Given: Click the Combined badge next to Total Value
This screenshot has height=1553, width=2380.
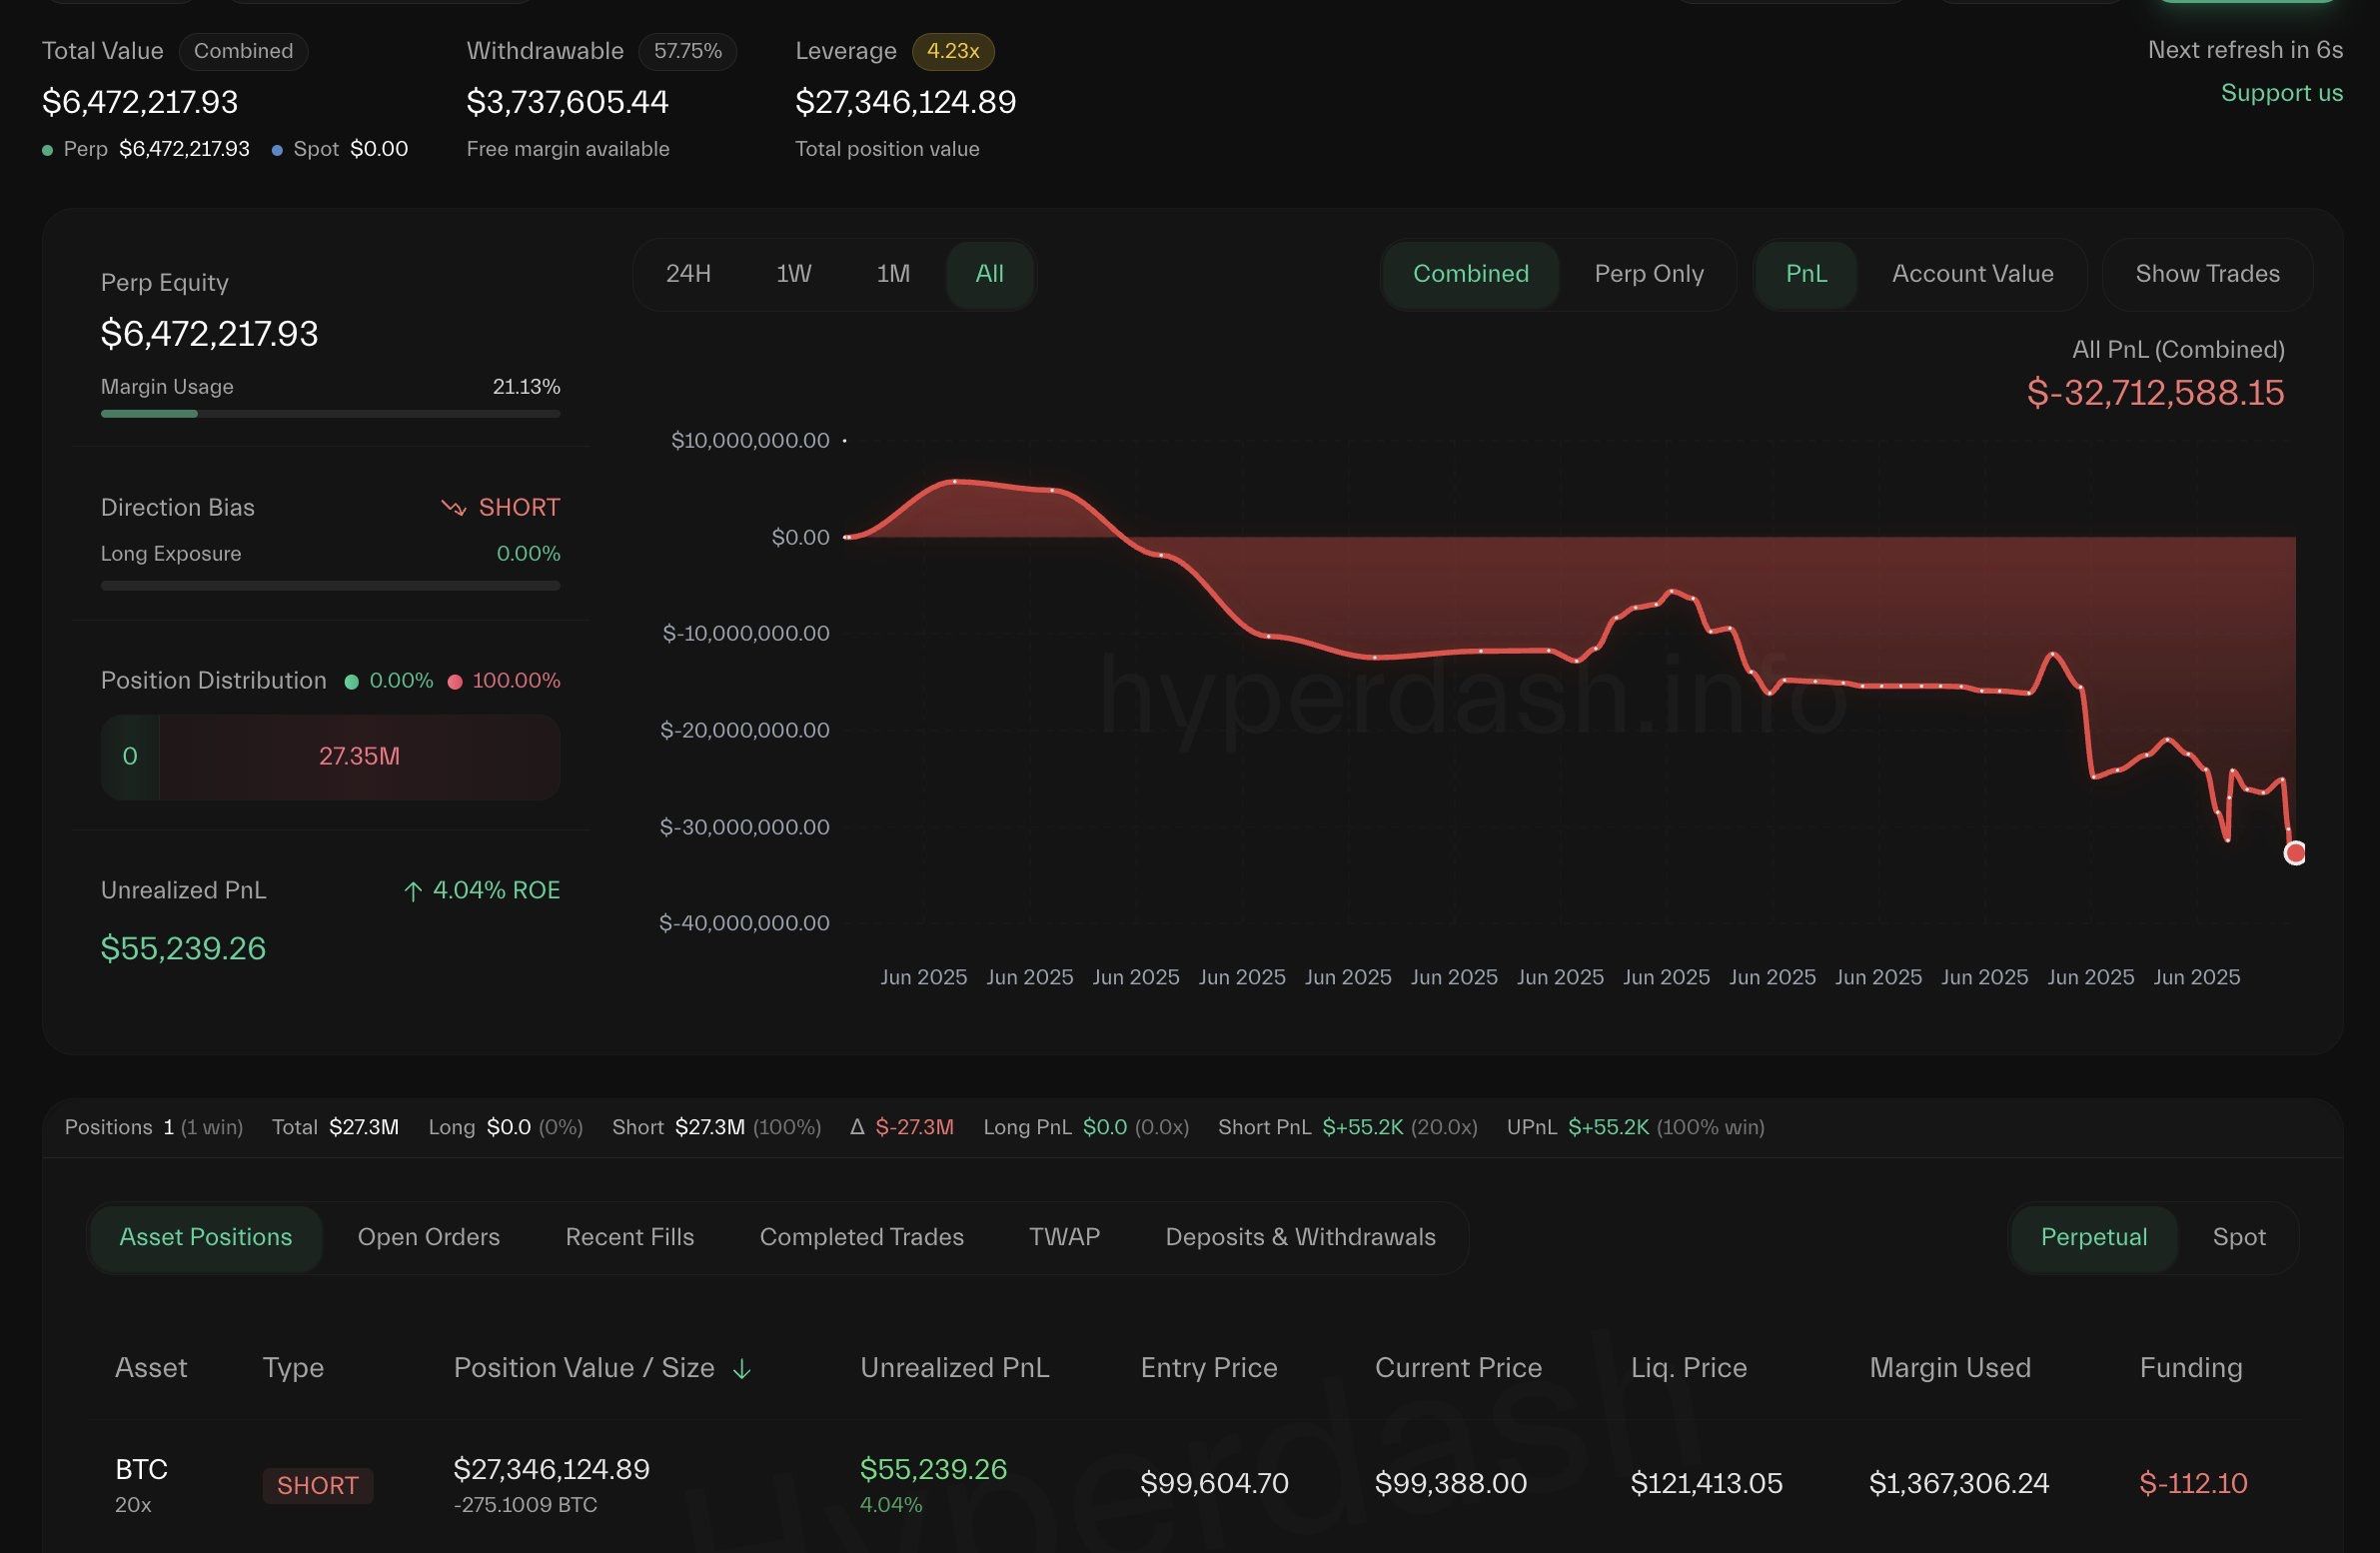Looking at the screenshot, I should (x=243, y=51).
